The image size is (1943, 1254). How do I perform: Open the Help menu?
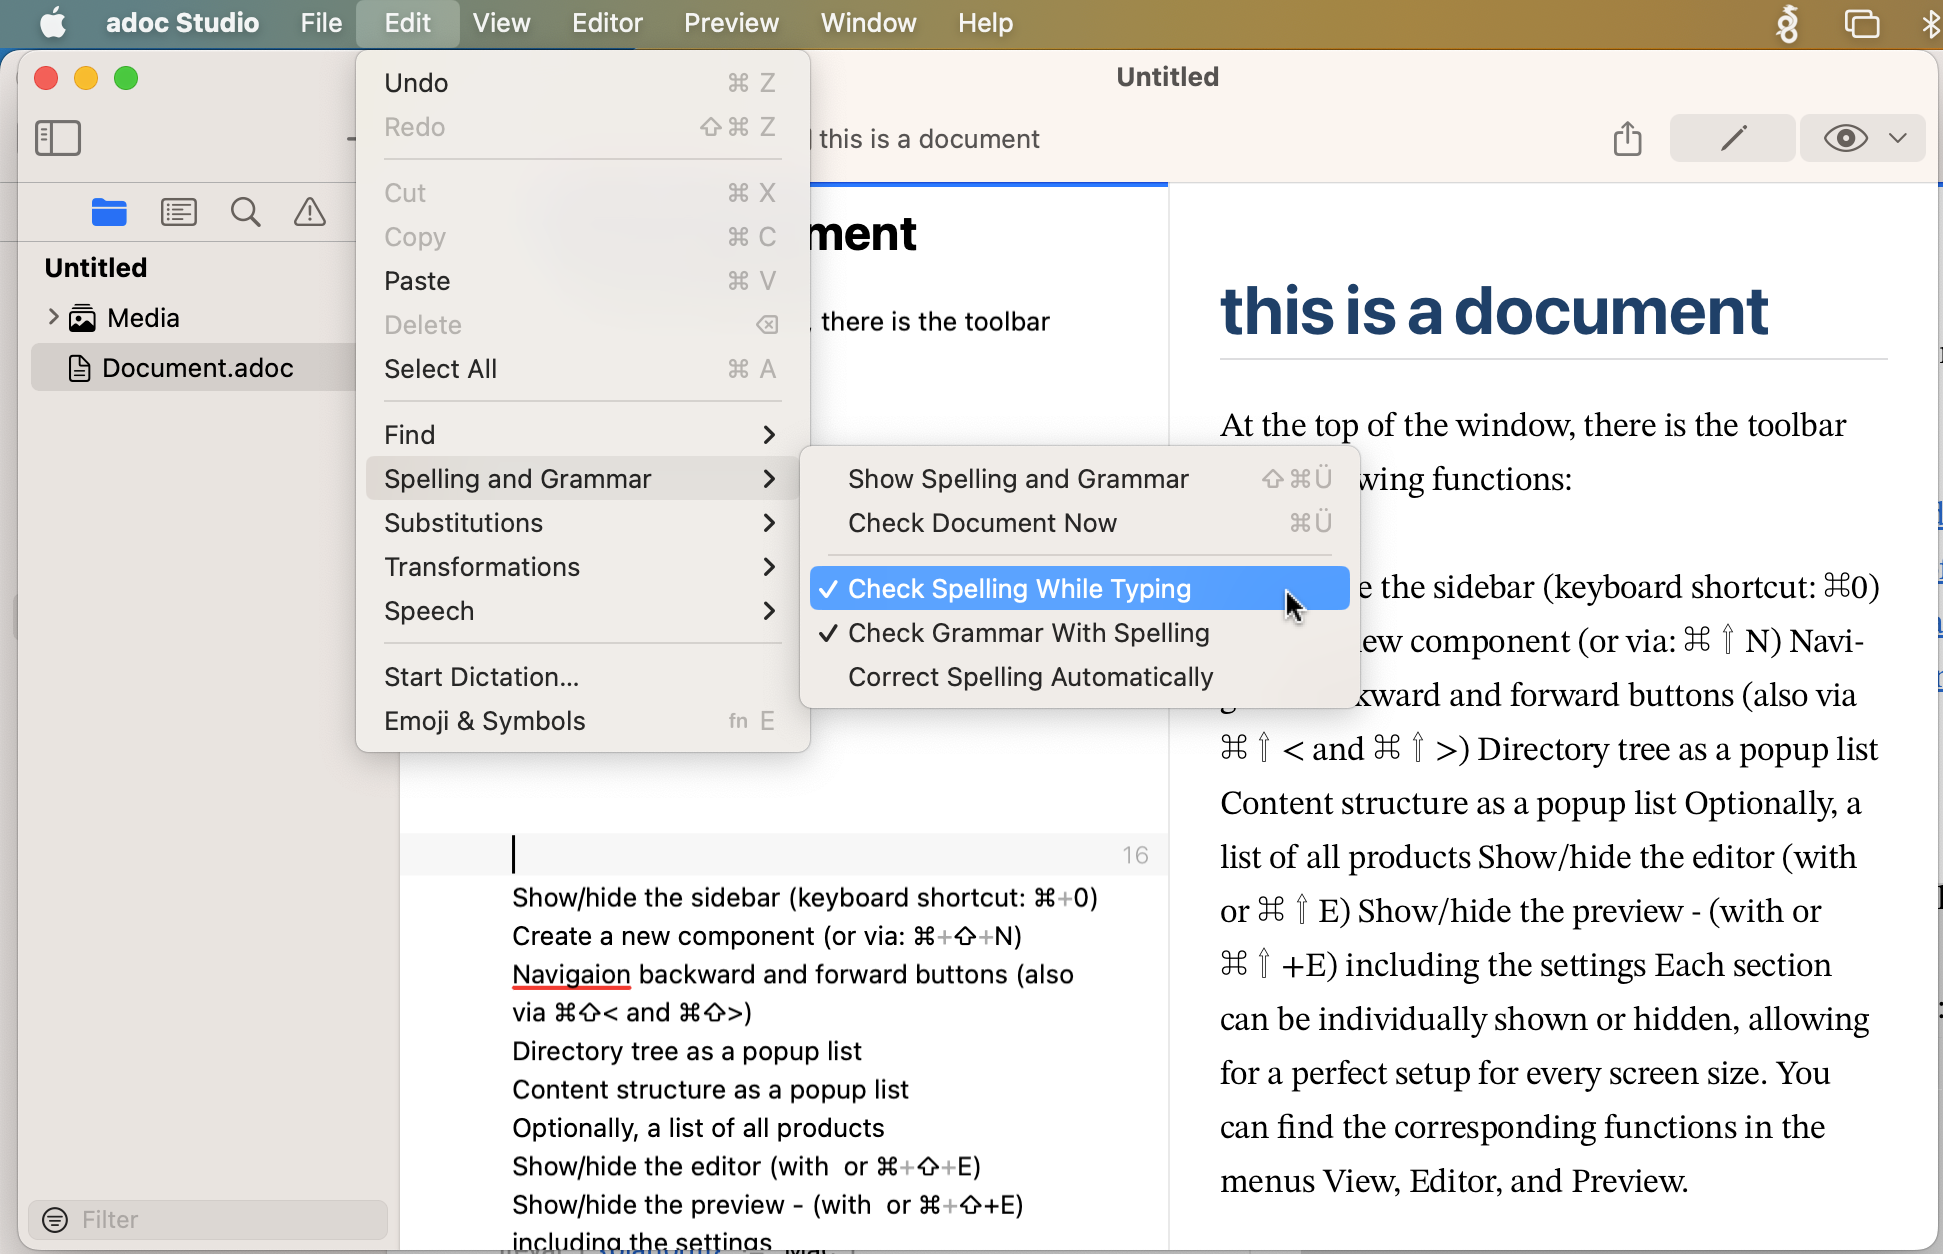tap(985, 22)
